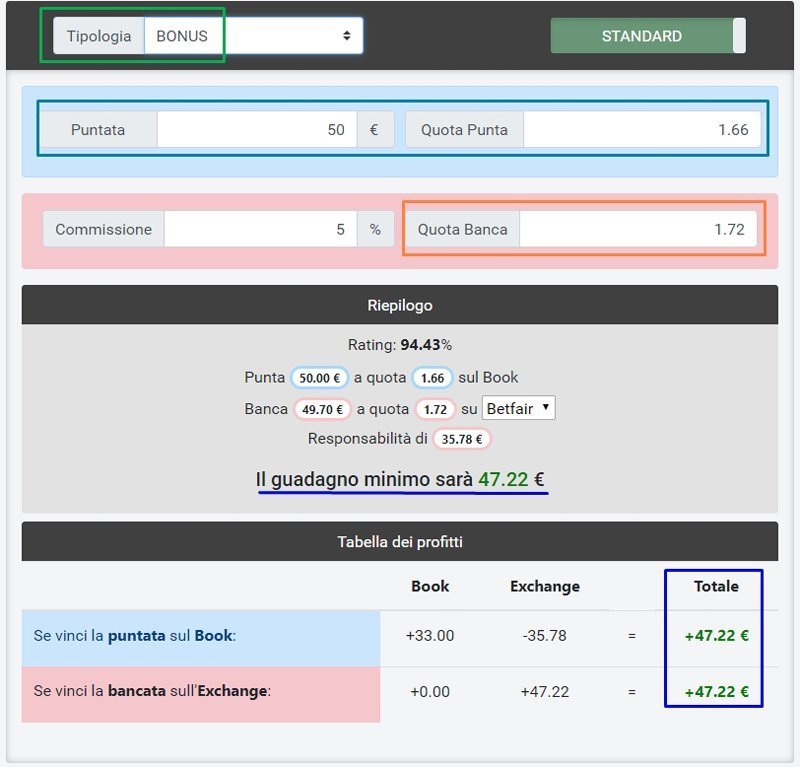
Task: Click the up/down arrows of the Tipologia select
Action: point(346,36)
